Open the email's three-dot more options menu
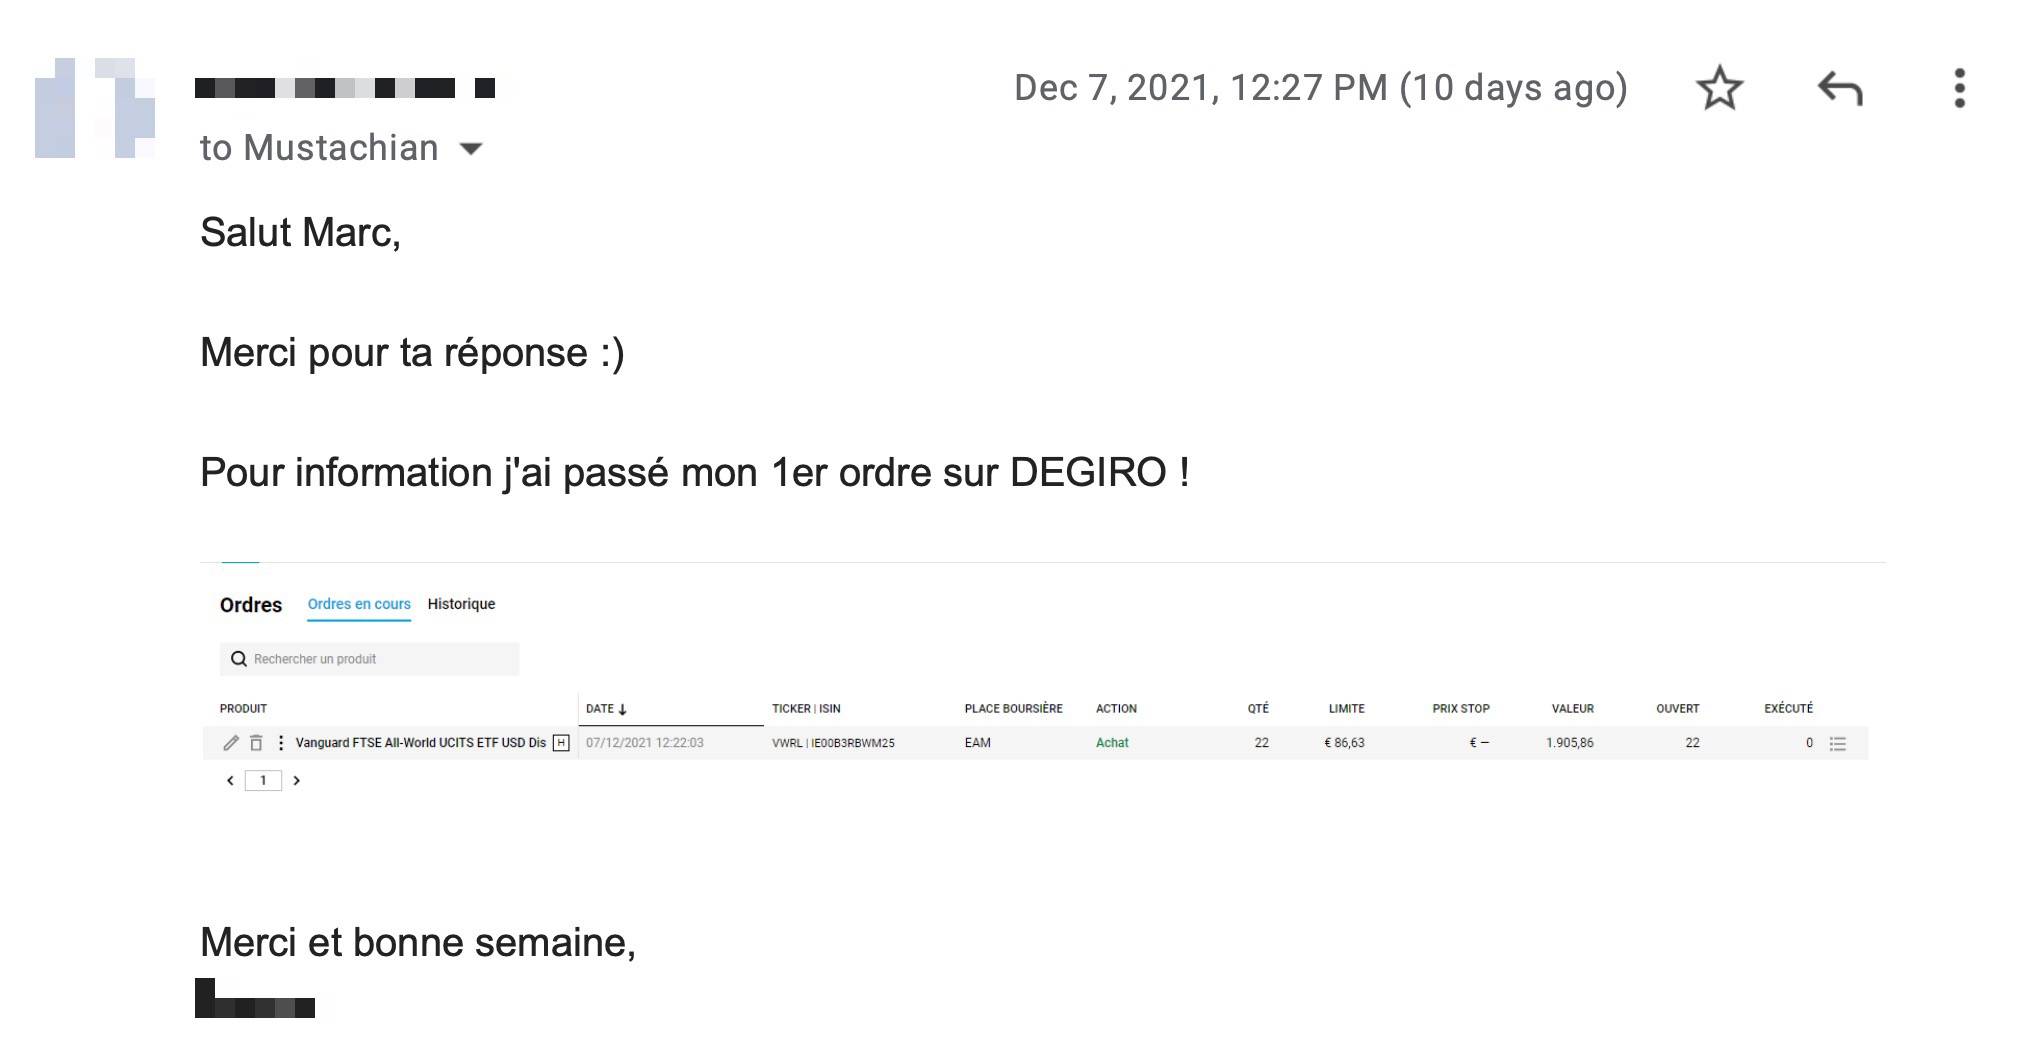Screen dimensions: 2032x1052 coord(1959,88)
